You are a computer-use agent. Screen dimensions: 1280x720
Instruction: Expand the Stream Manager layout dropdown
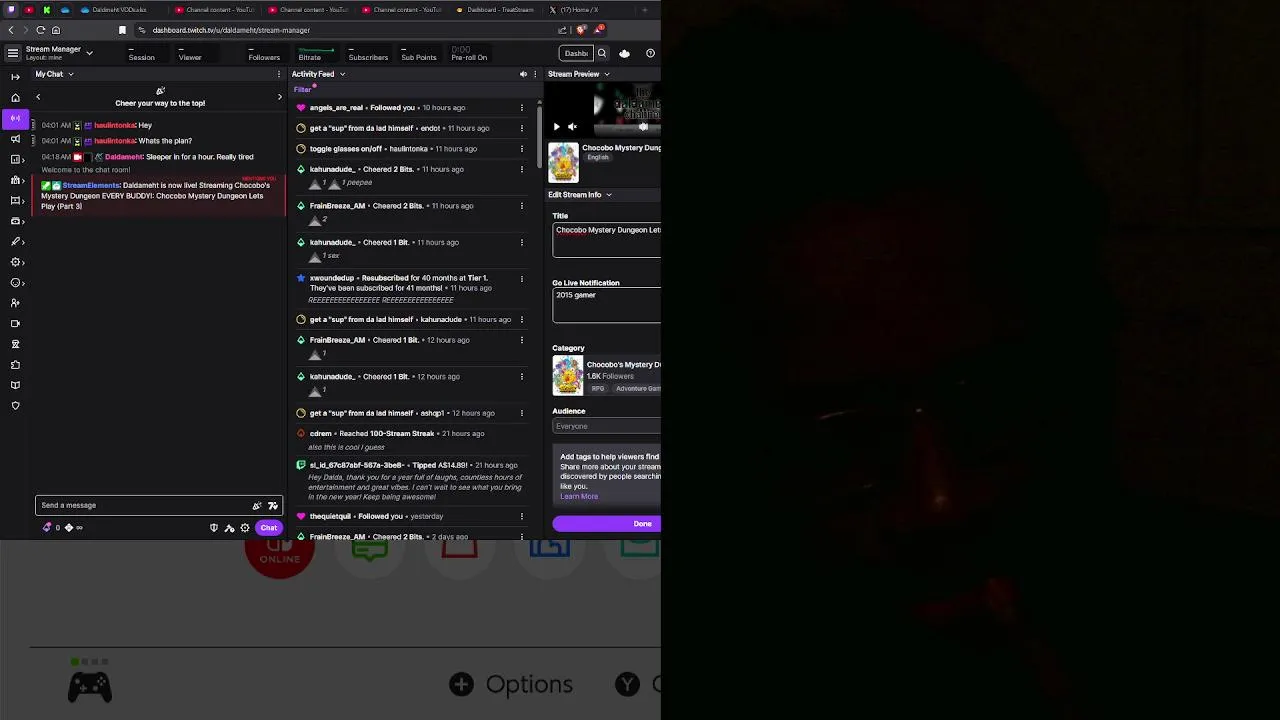click(89, 52)
